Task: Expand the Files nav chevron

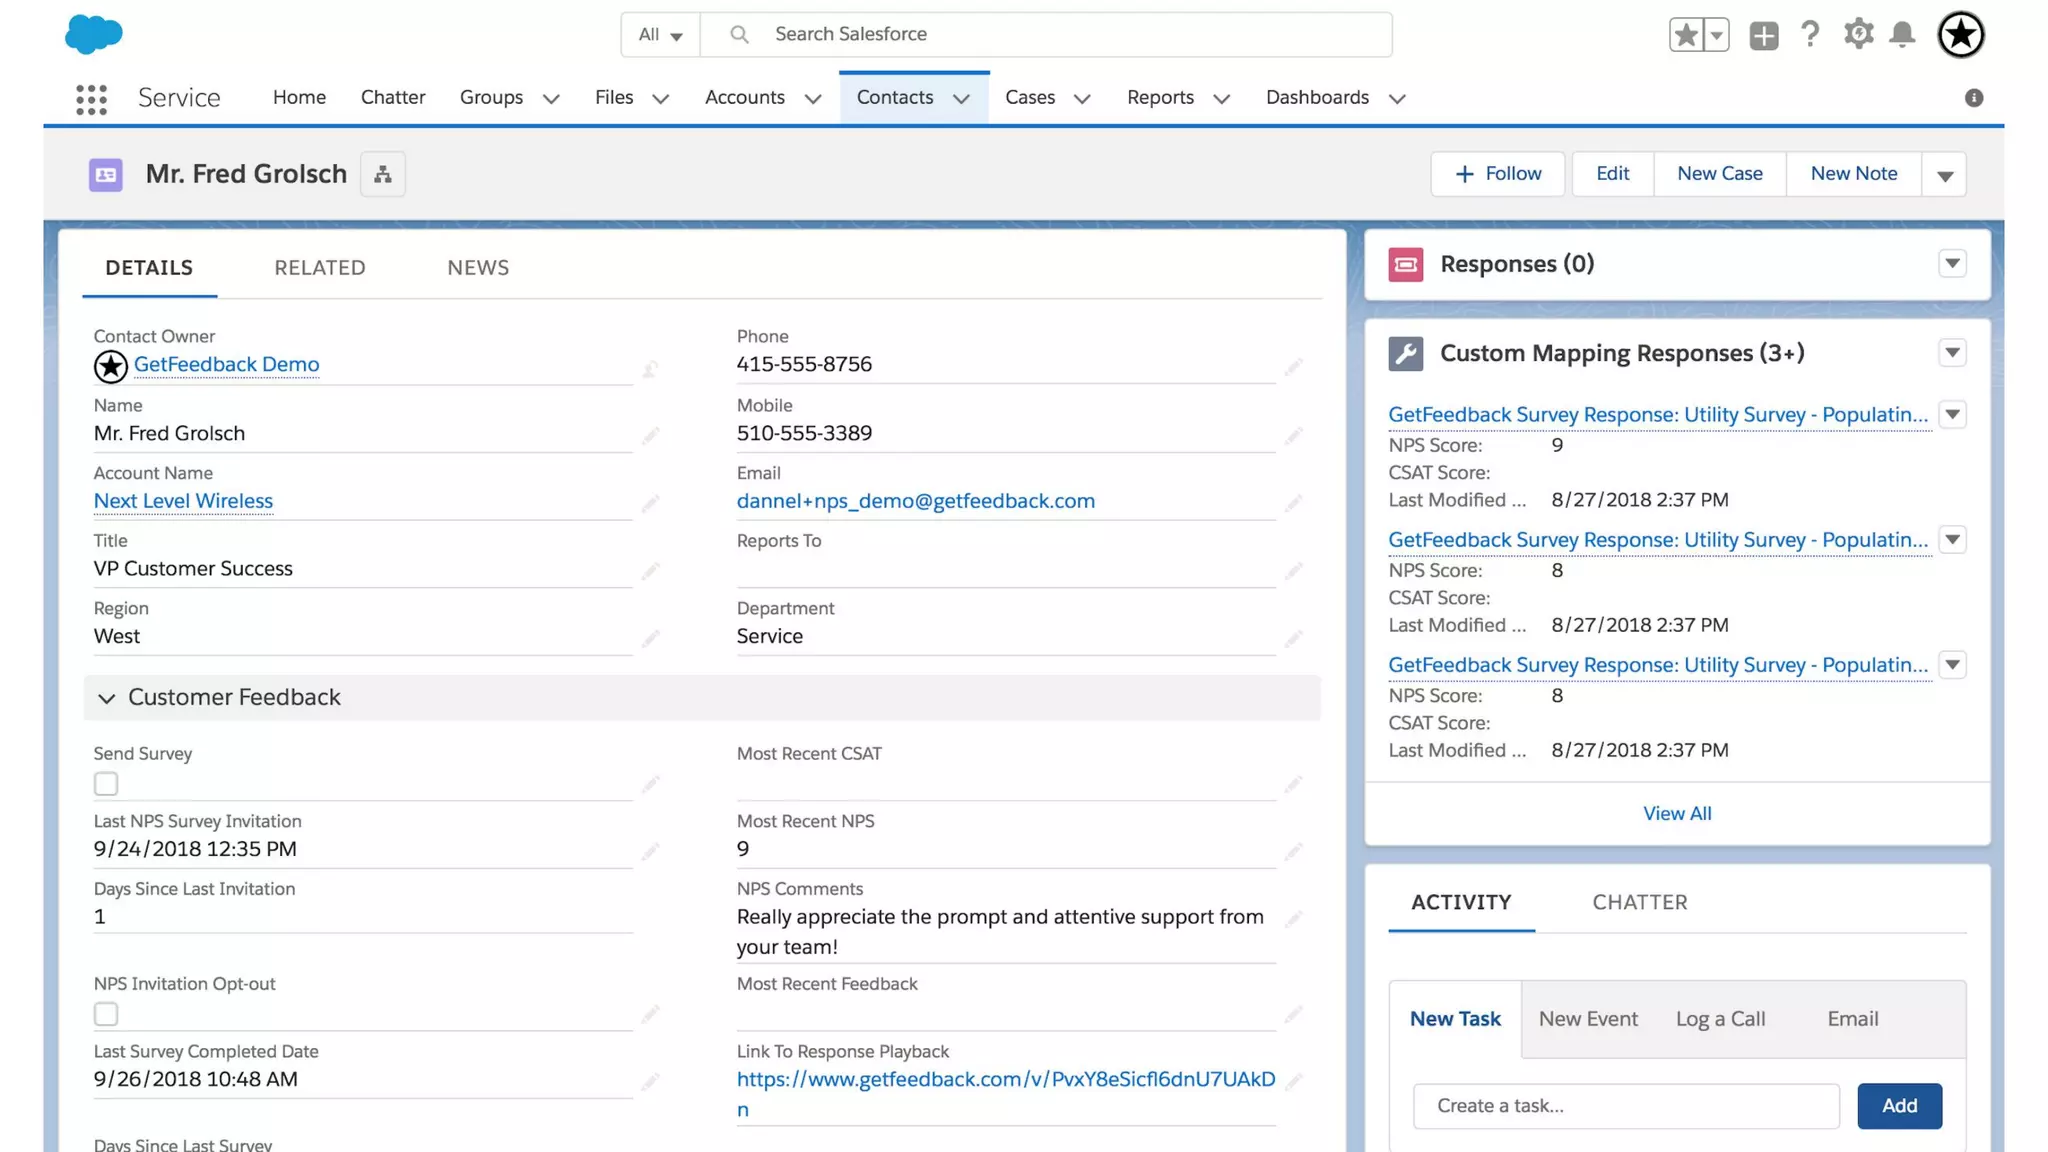Action: pos(660,99)
